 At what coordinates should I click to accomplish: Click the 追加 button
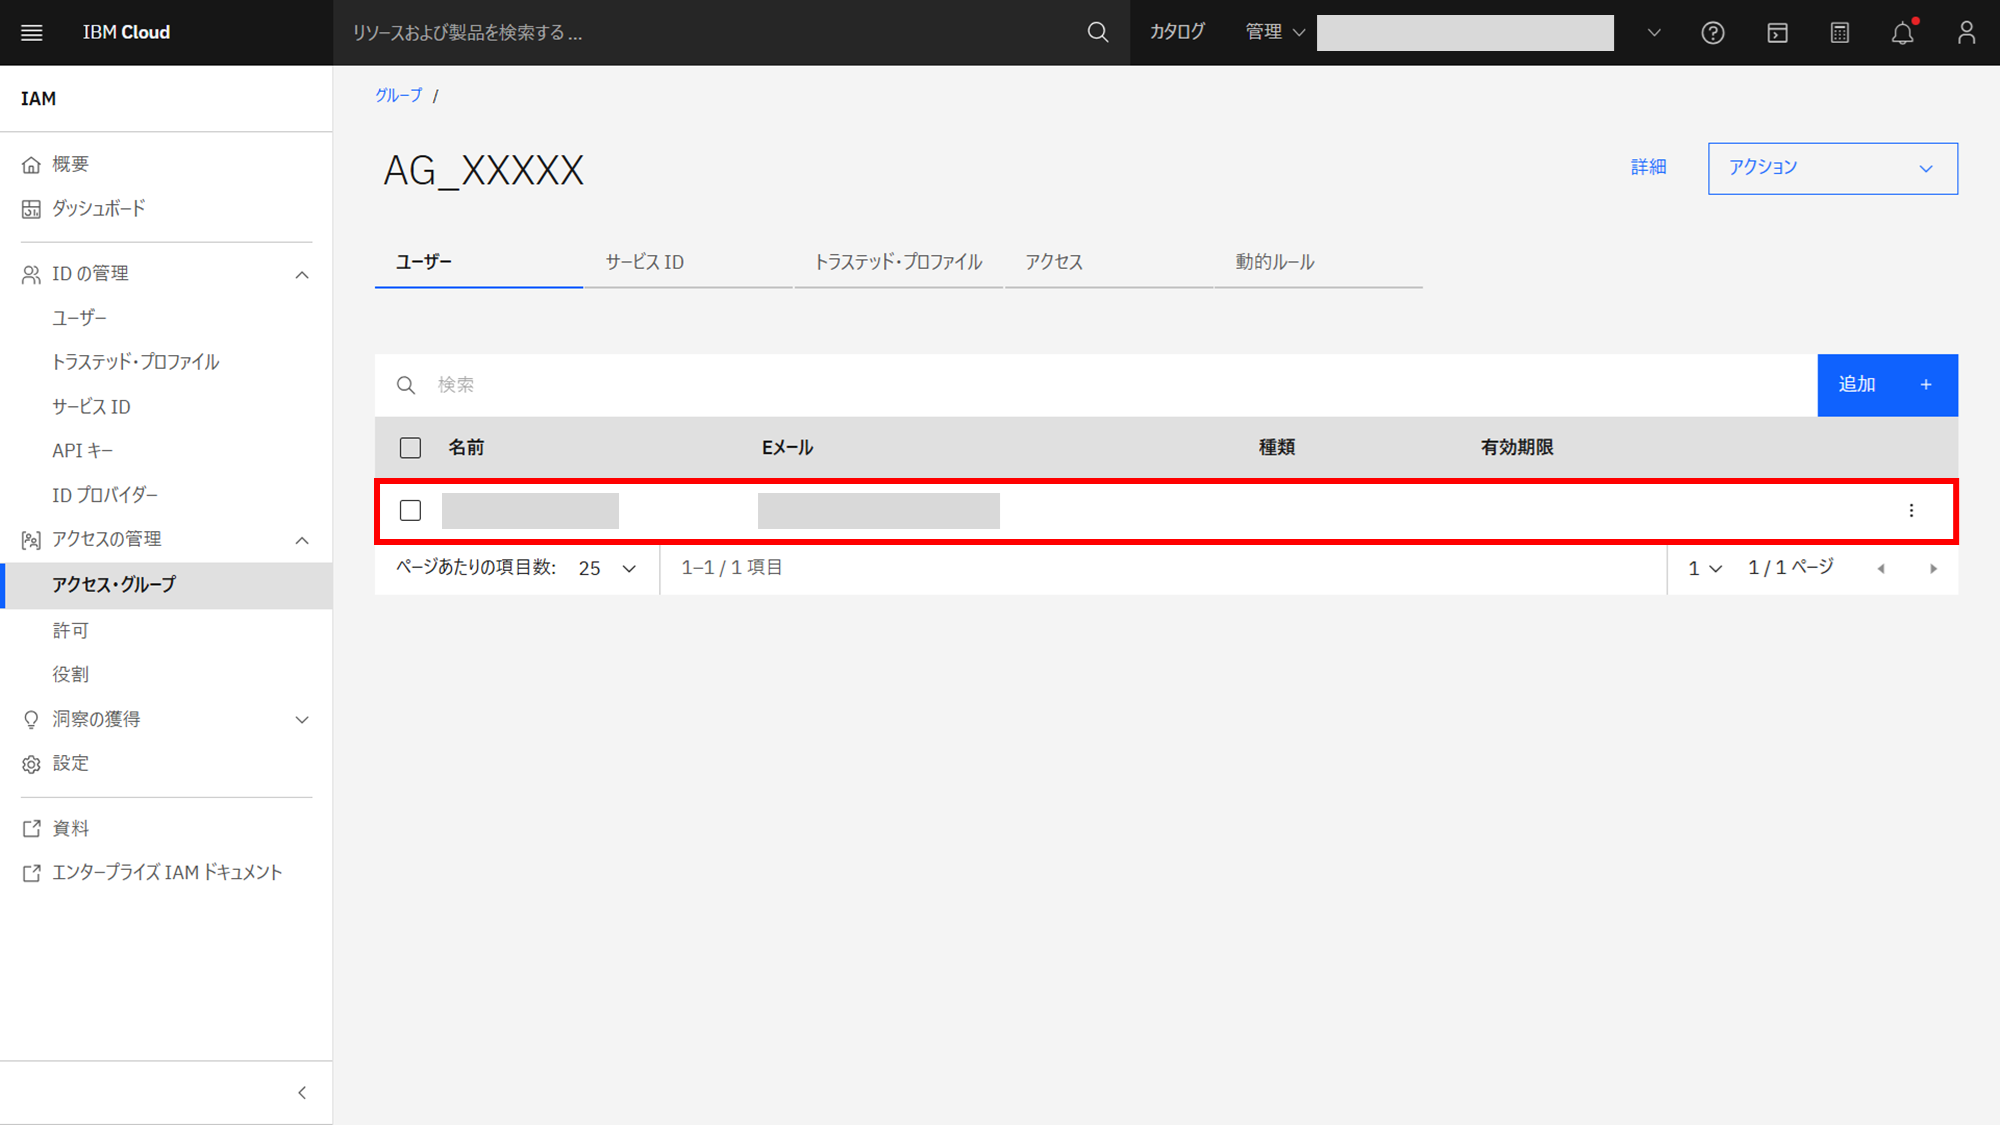(x=1886, y=385)
